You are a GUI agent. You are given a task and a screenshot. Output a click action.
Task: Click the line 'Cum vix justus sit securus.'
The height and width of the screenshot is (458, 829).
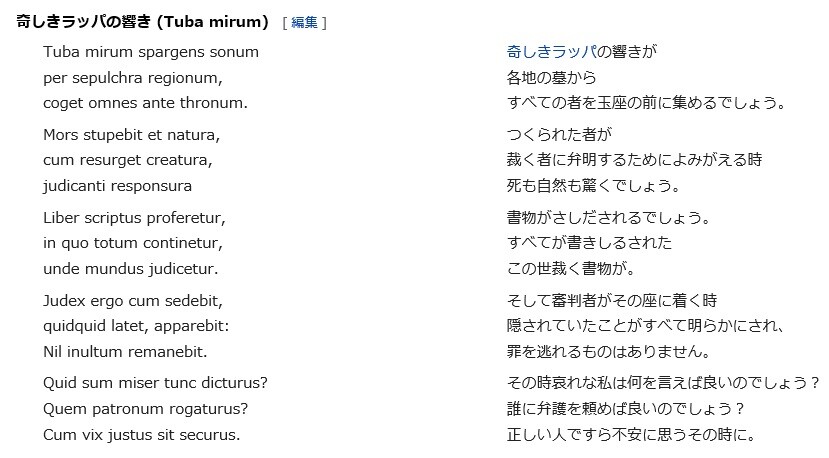pyautogui.click(x=142, y=435)
